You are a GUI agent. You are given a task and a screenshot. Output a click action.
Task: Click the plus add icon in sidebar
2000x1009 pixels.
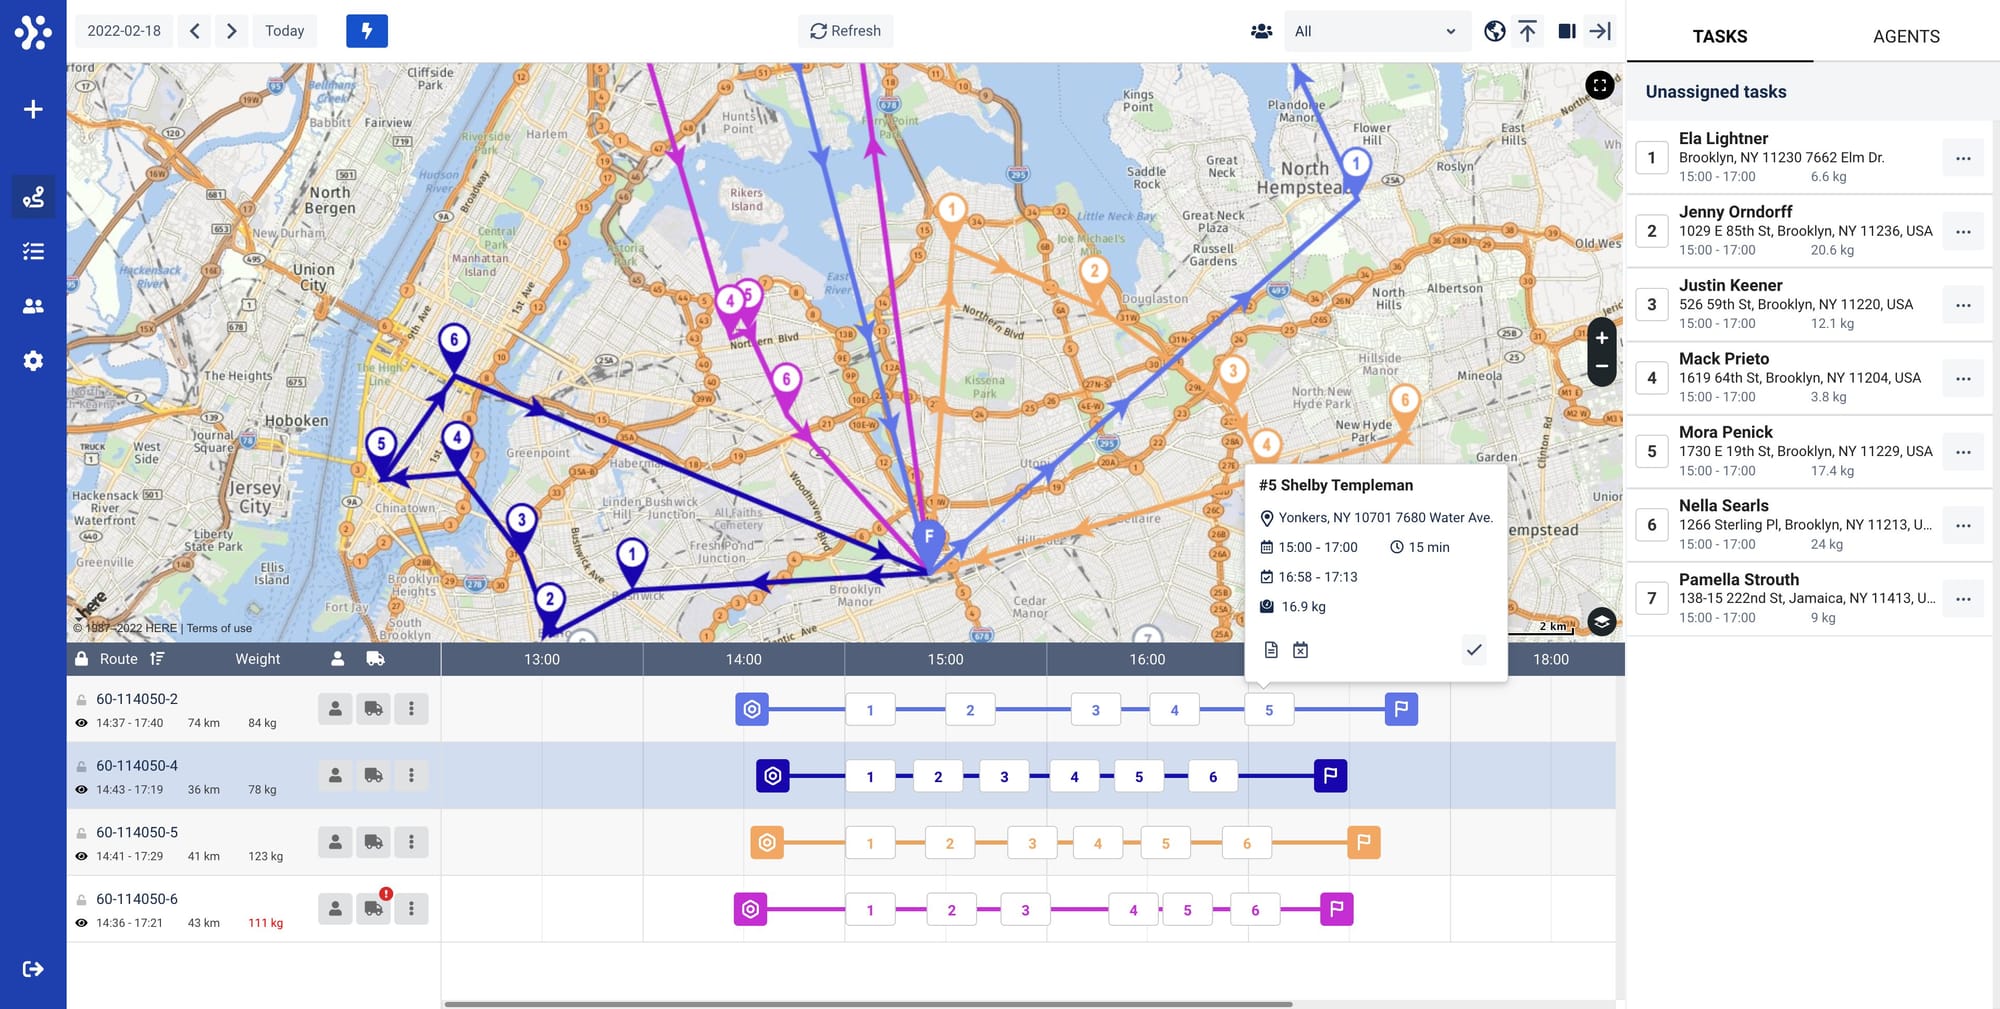33,109
